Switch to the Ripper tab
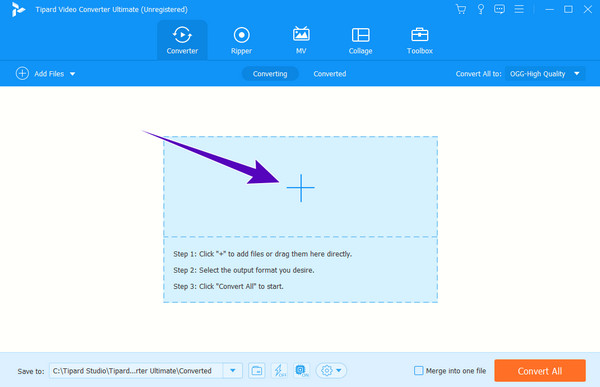The height and width of the screenshot is (387, 600). click(x=241, y=40)
